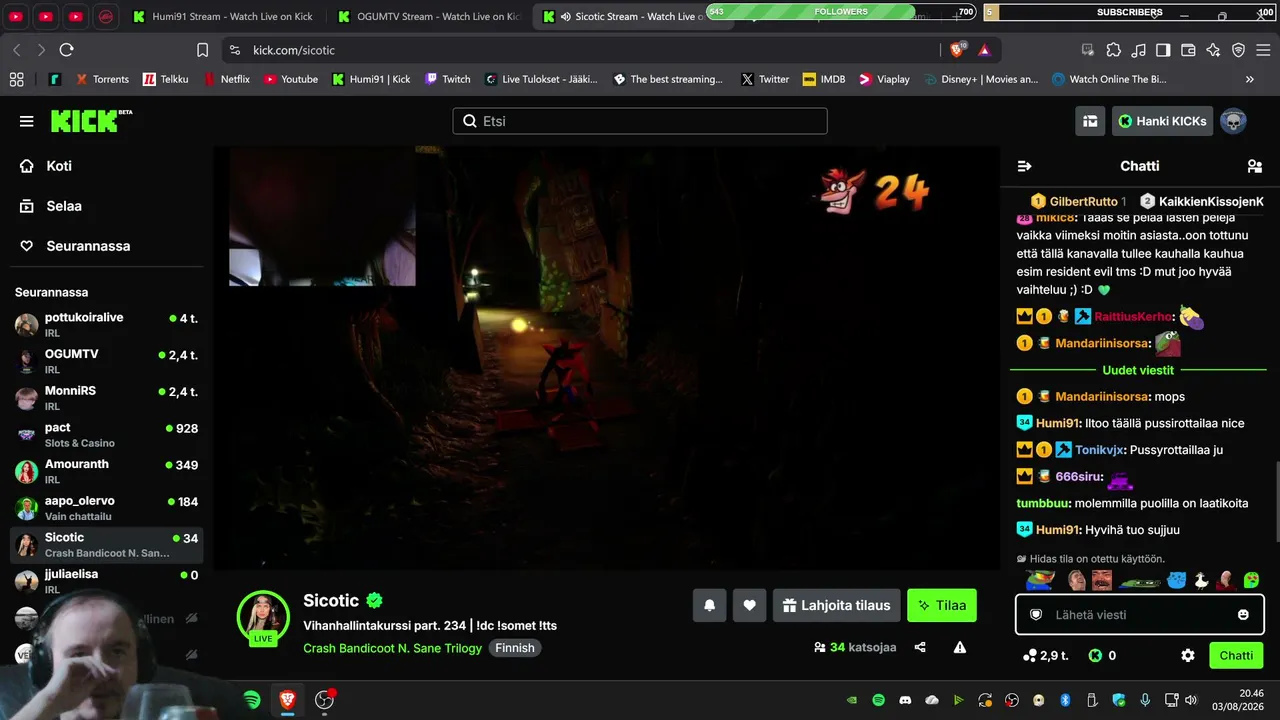This screenshot has width=1280, height=720.
Task: Open chat settings gear
Action: click(x=1188, y=656)
